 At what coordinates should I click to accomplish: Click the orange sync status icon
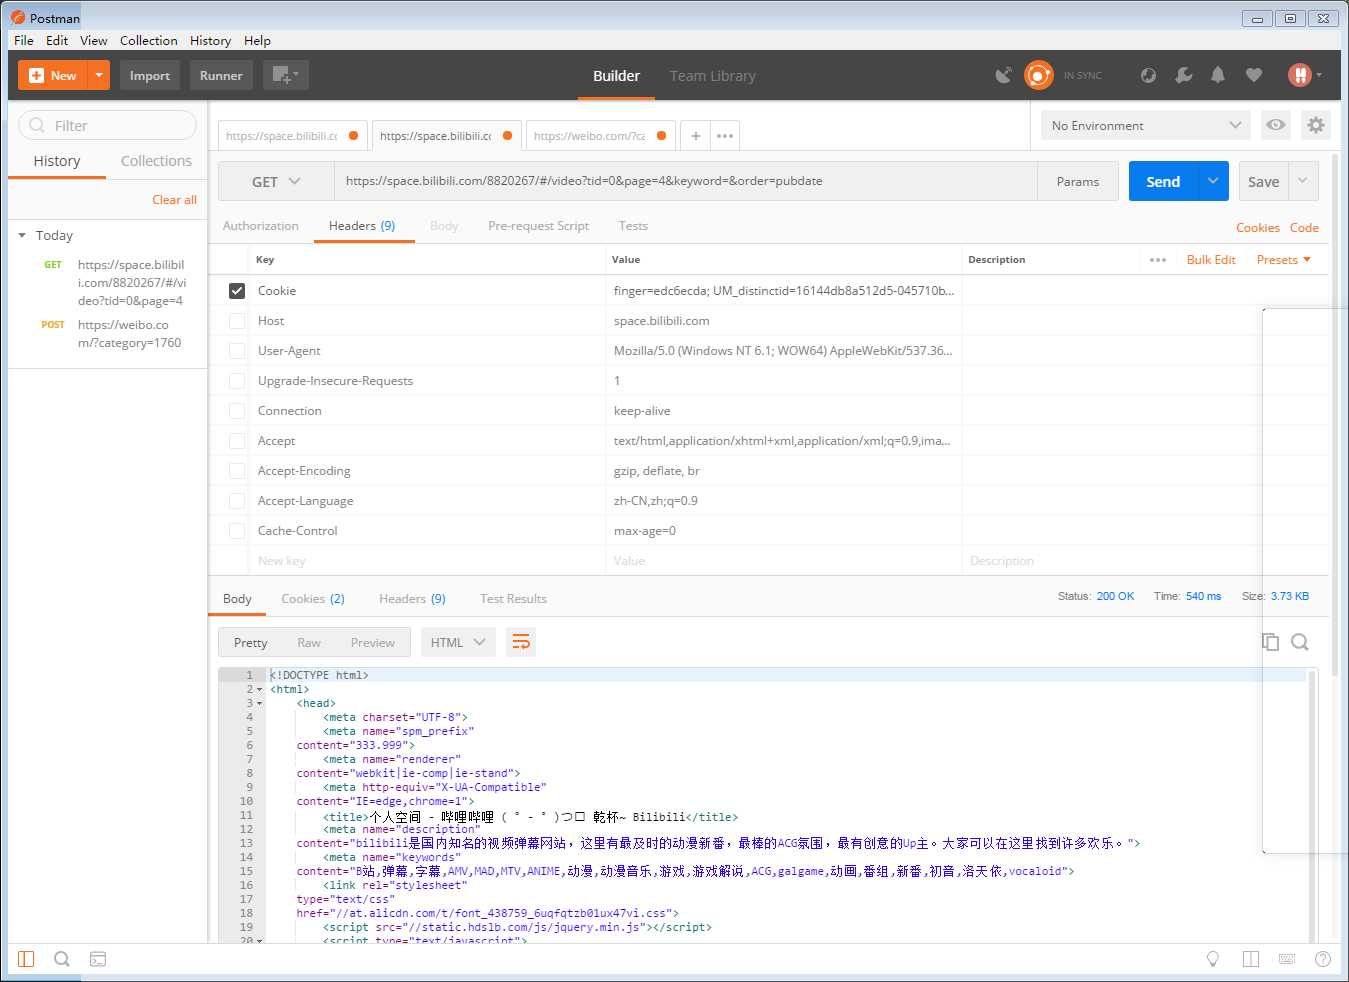coord(1039,75)
